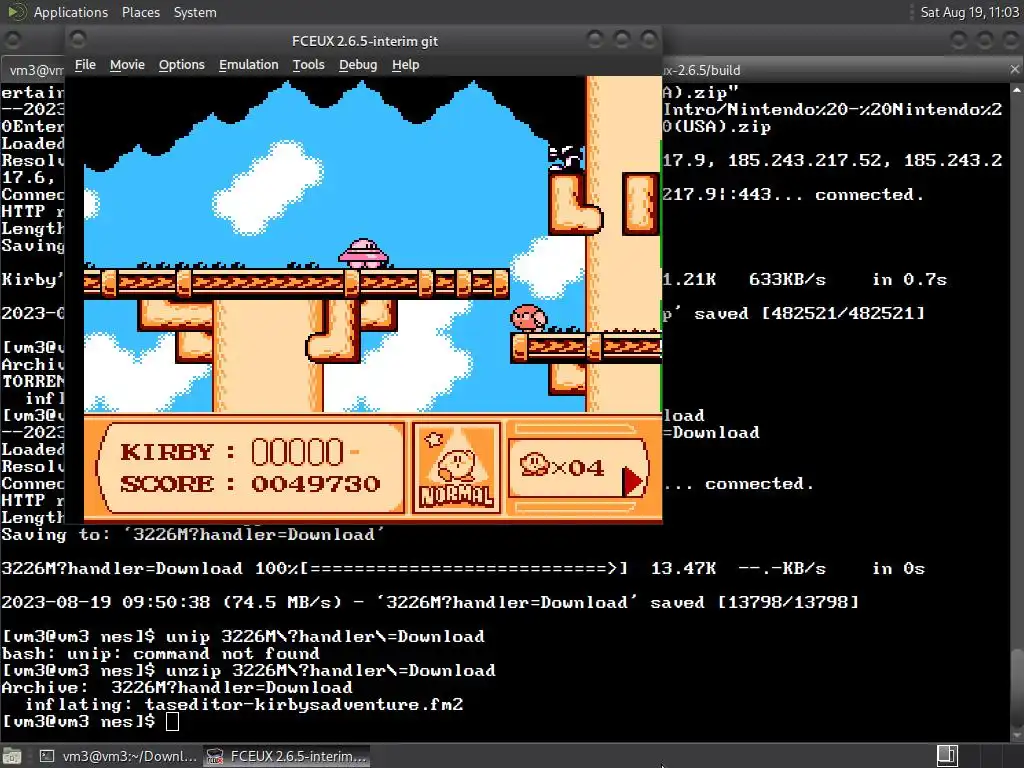Switch to FCEUX taskbar button
Viewport: 1024px width, 768px height.
(x=287, y=756)
